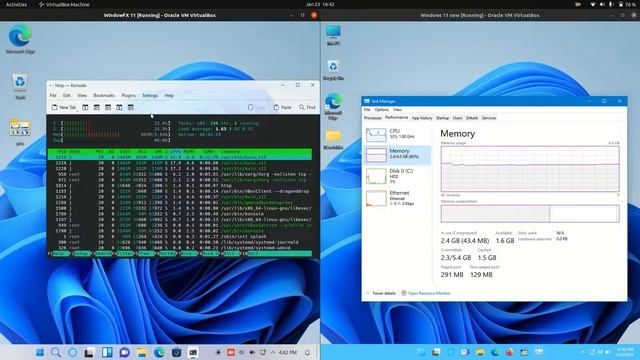The width and height of the screenshot is (640, 360).
Task: Switch to Users tab in Task Manager
Action: [458, 118]
